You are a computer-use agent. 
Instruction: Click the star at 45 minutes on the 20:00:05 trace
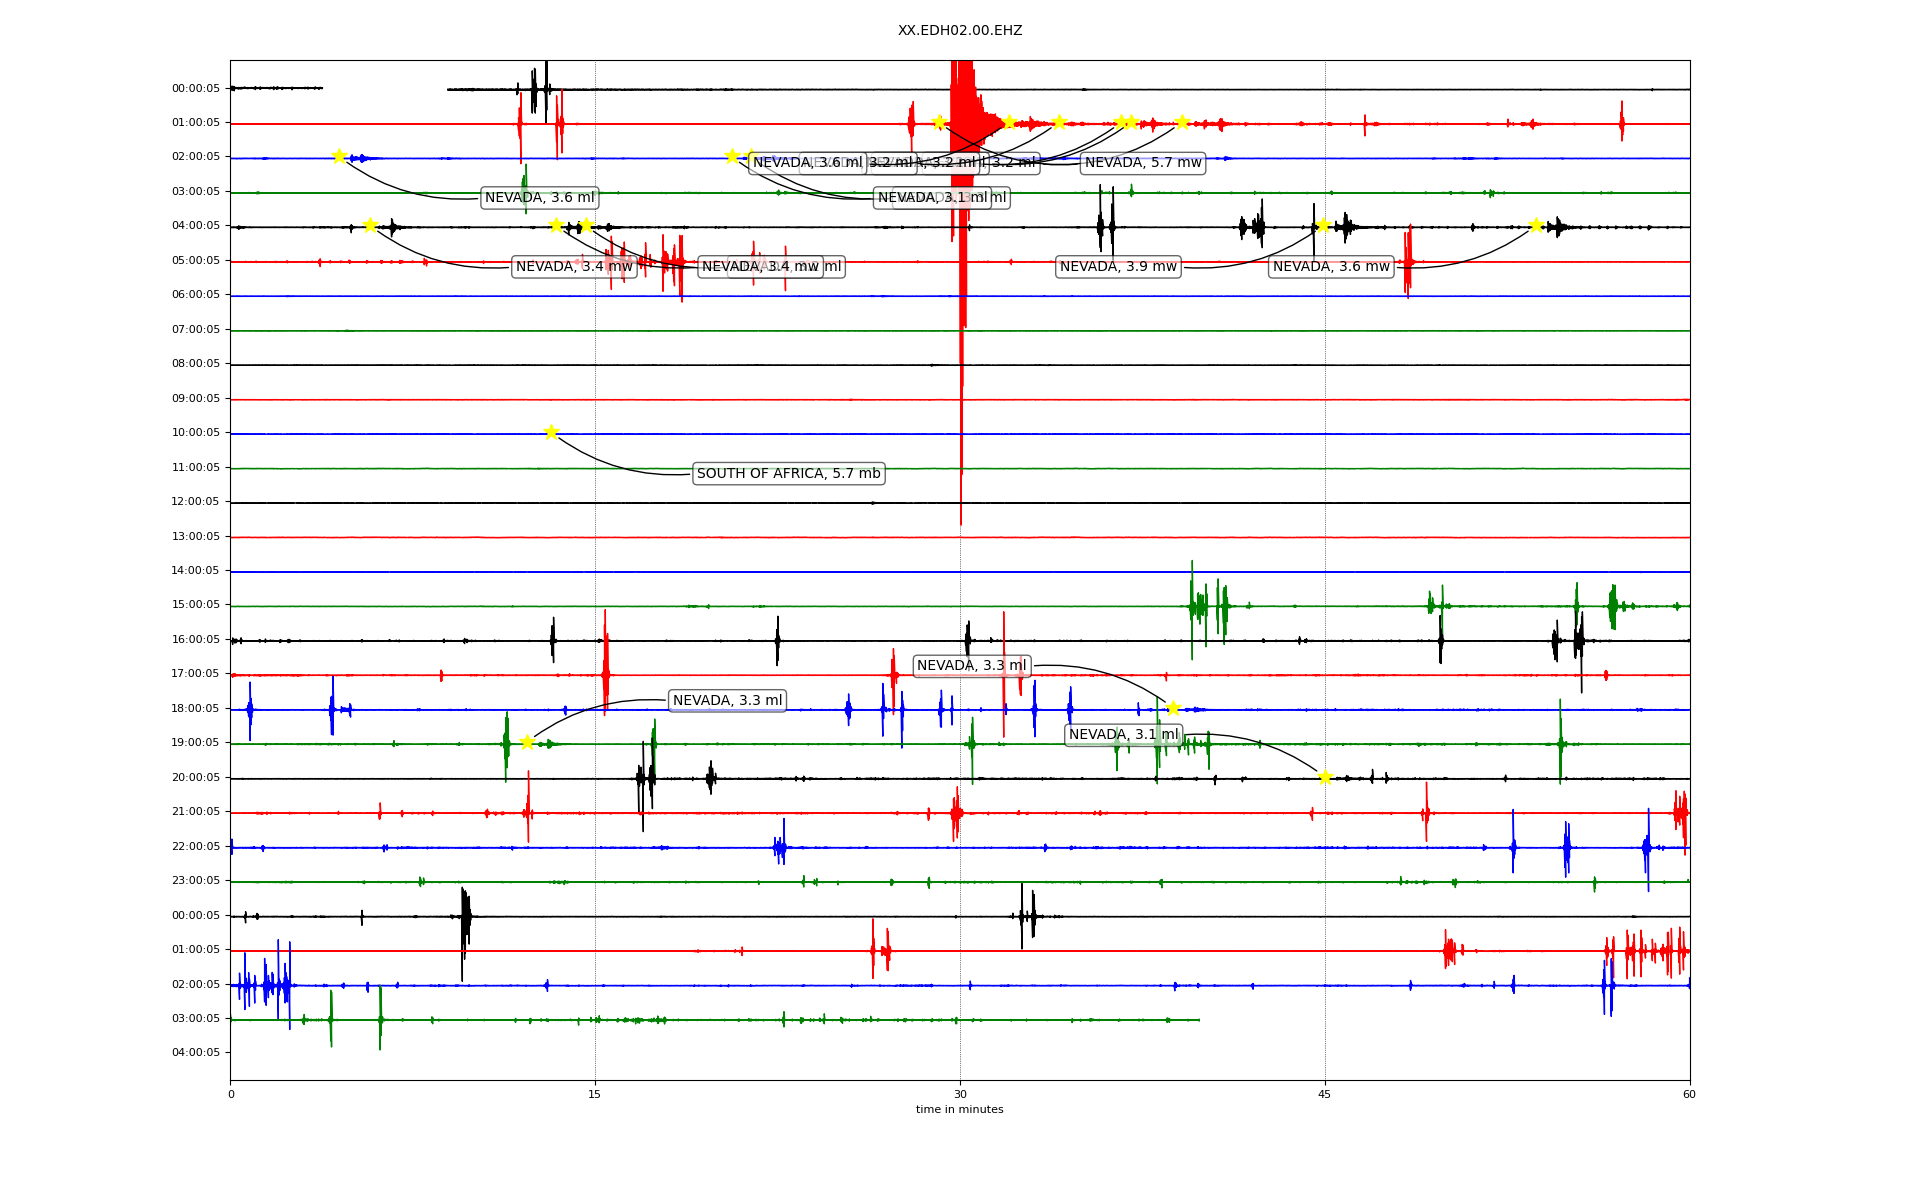point(1325,777)
